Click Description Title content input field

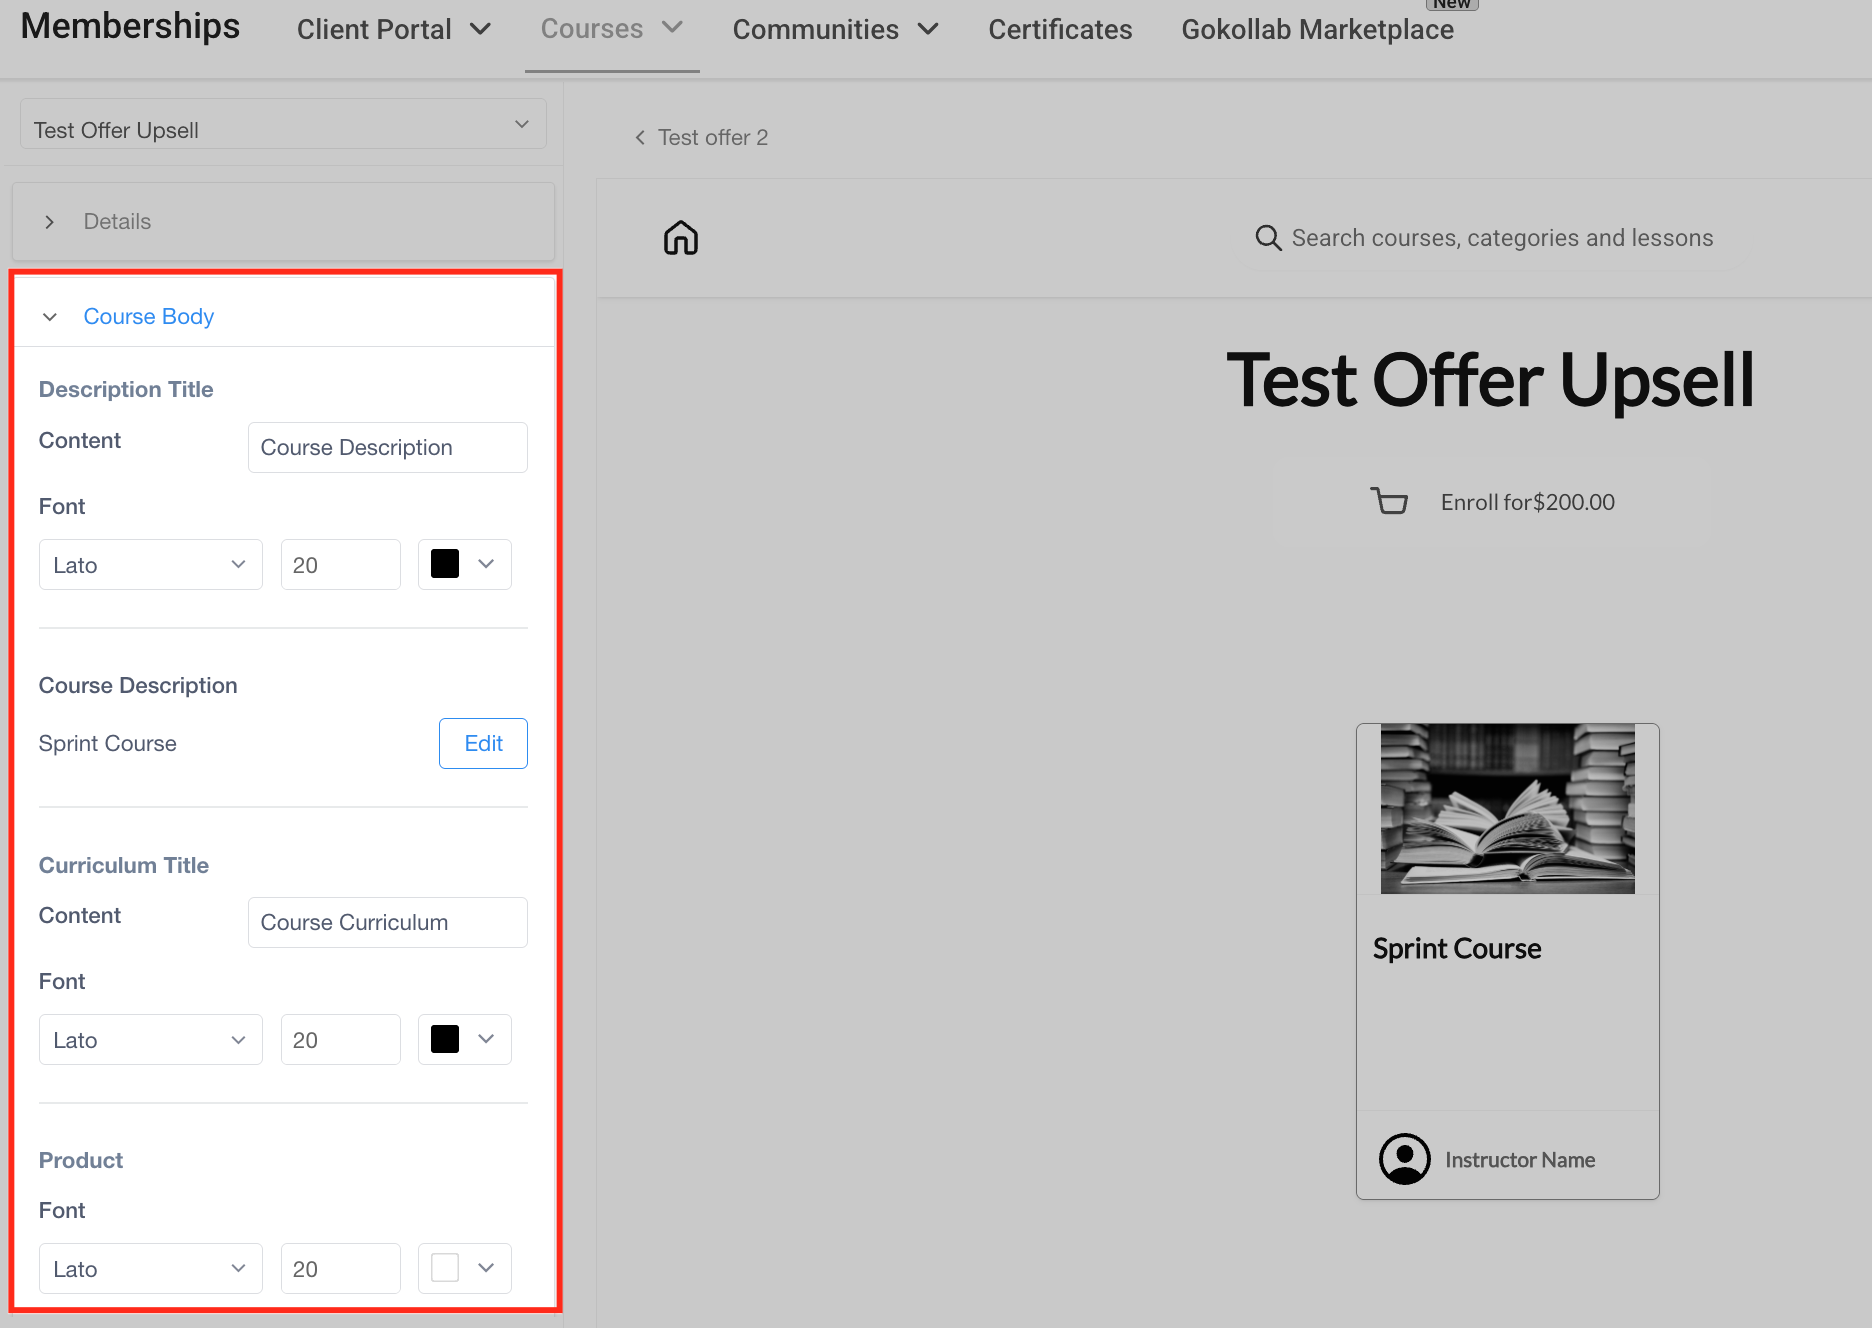click(387, 447)
